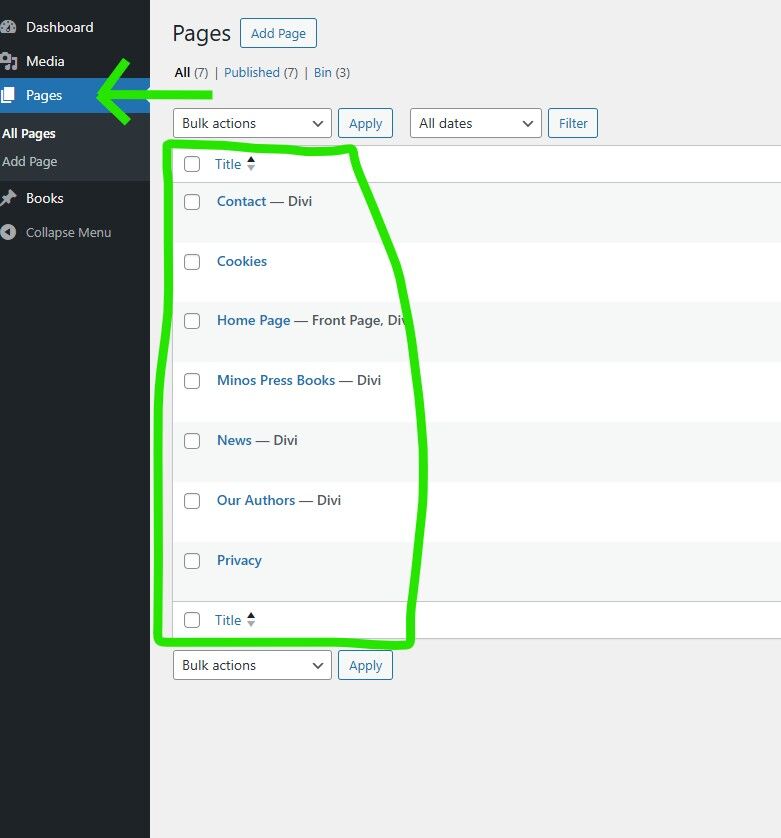Click sort arrows beside bottom Title header

click(251, 620)
